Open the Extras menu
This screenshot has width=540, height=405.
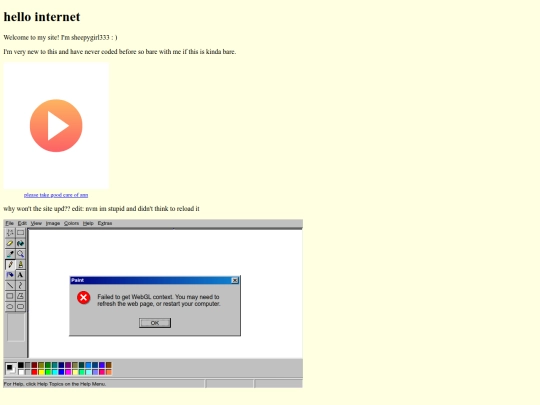[105, 223]
